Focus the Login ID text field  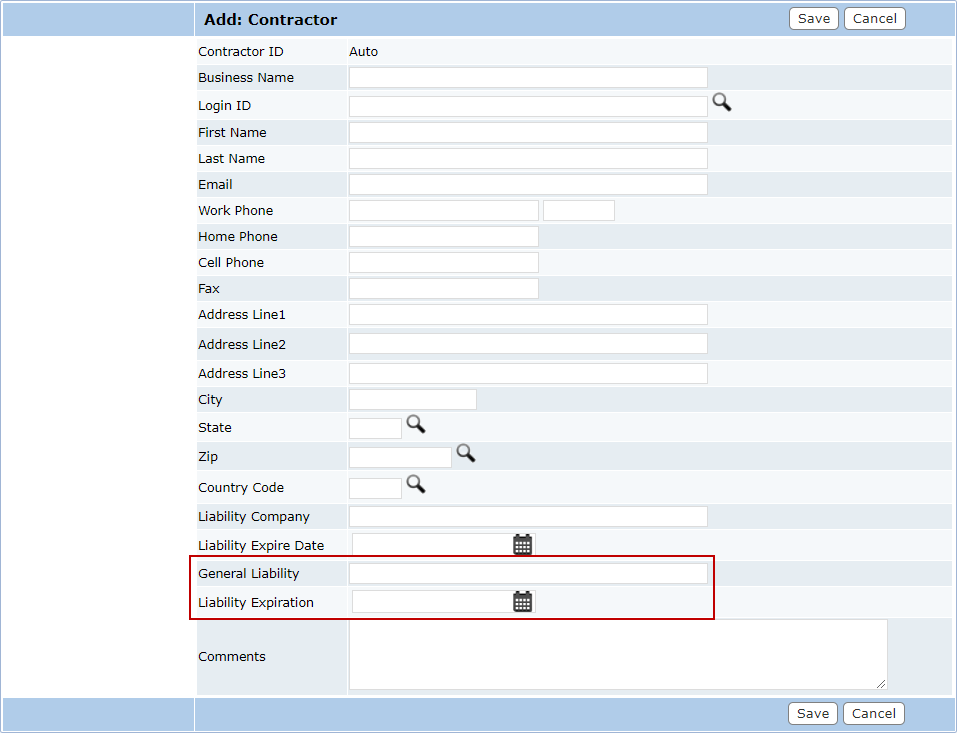click(528, 106)
